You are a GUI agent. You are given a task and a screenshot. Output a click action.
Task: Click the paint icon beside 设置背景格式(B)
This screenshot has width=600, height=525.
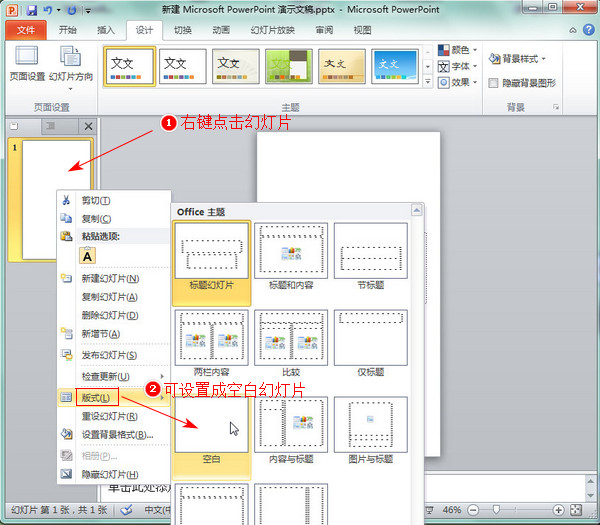point(67,434)
